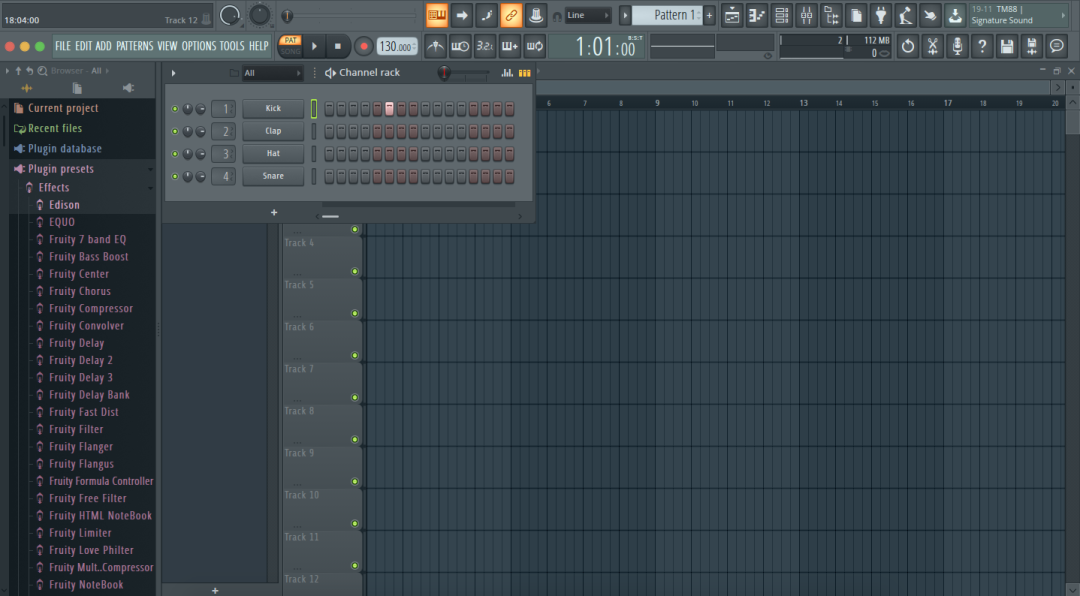Enable the metronome icon

tap(435, 46)
